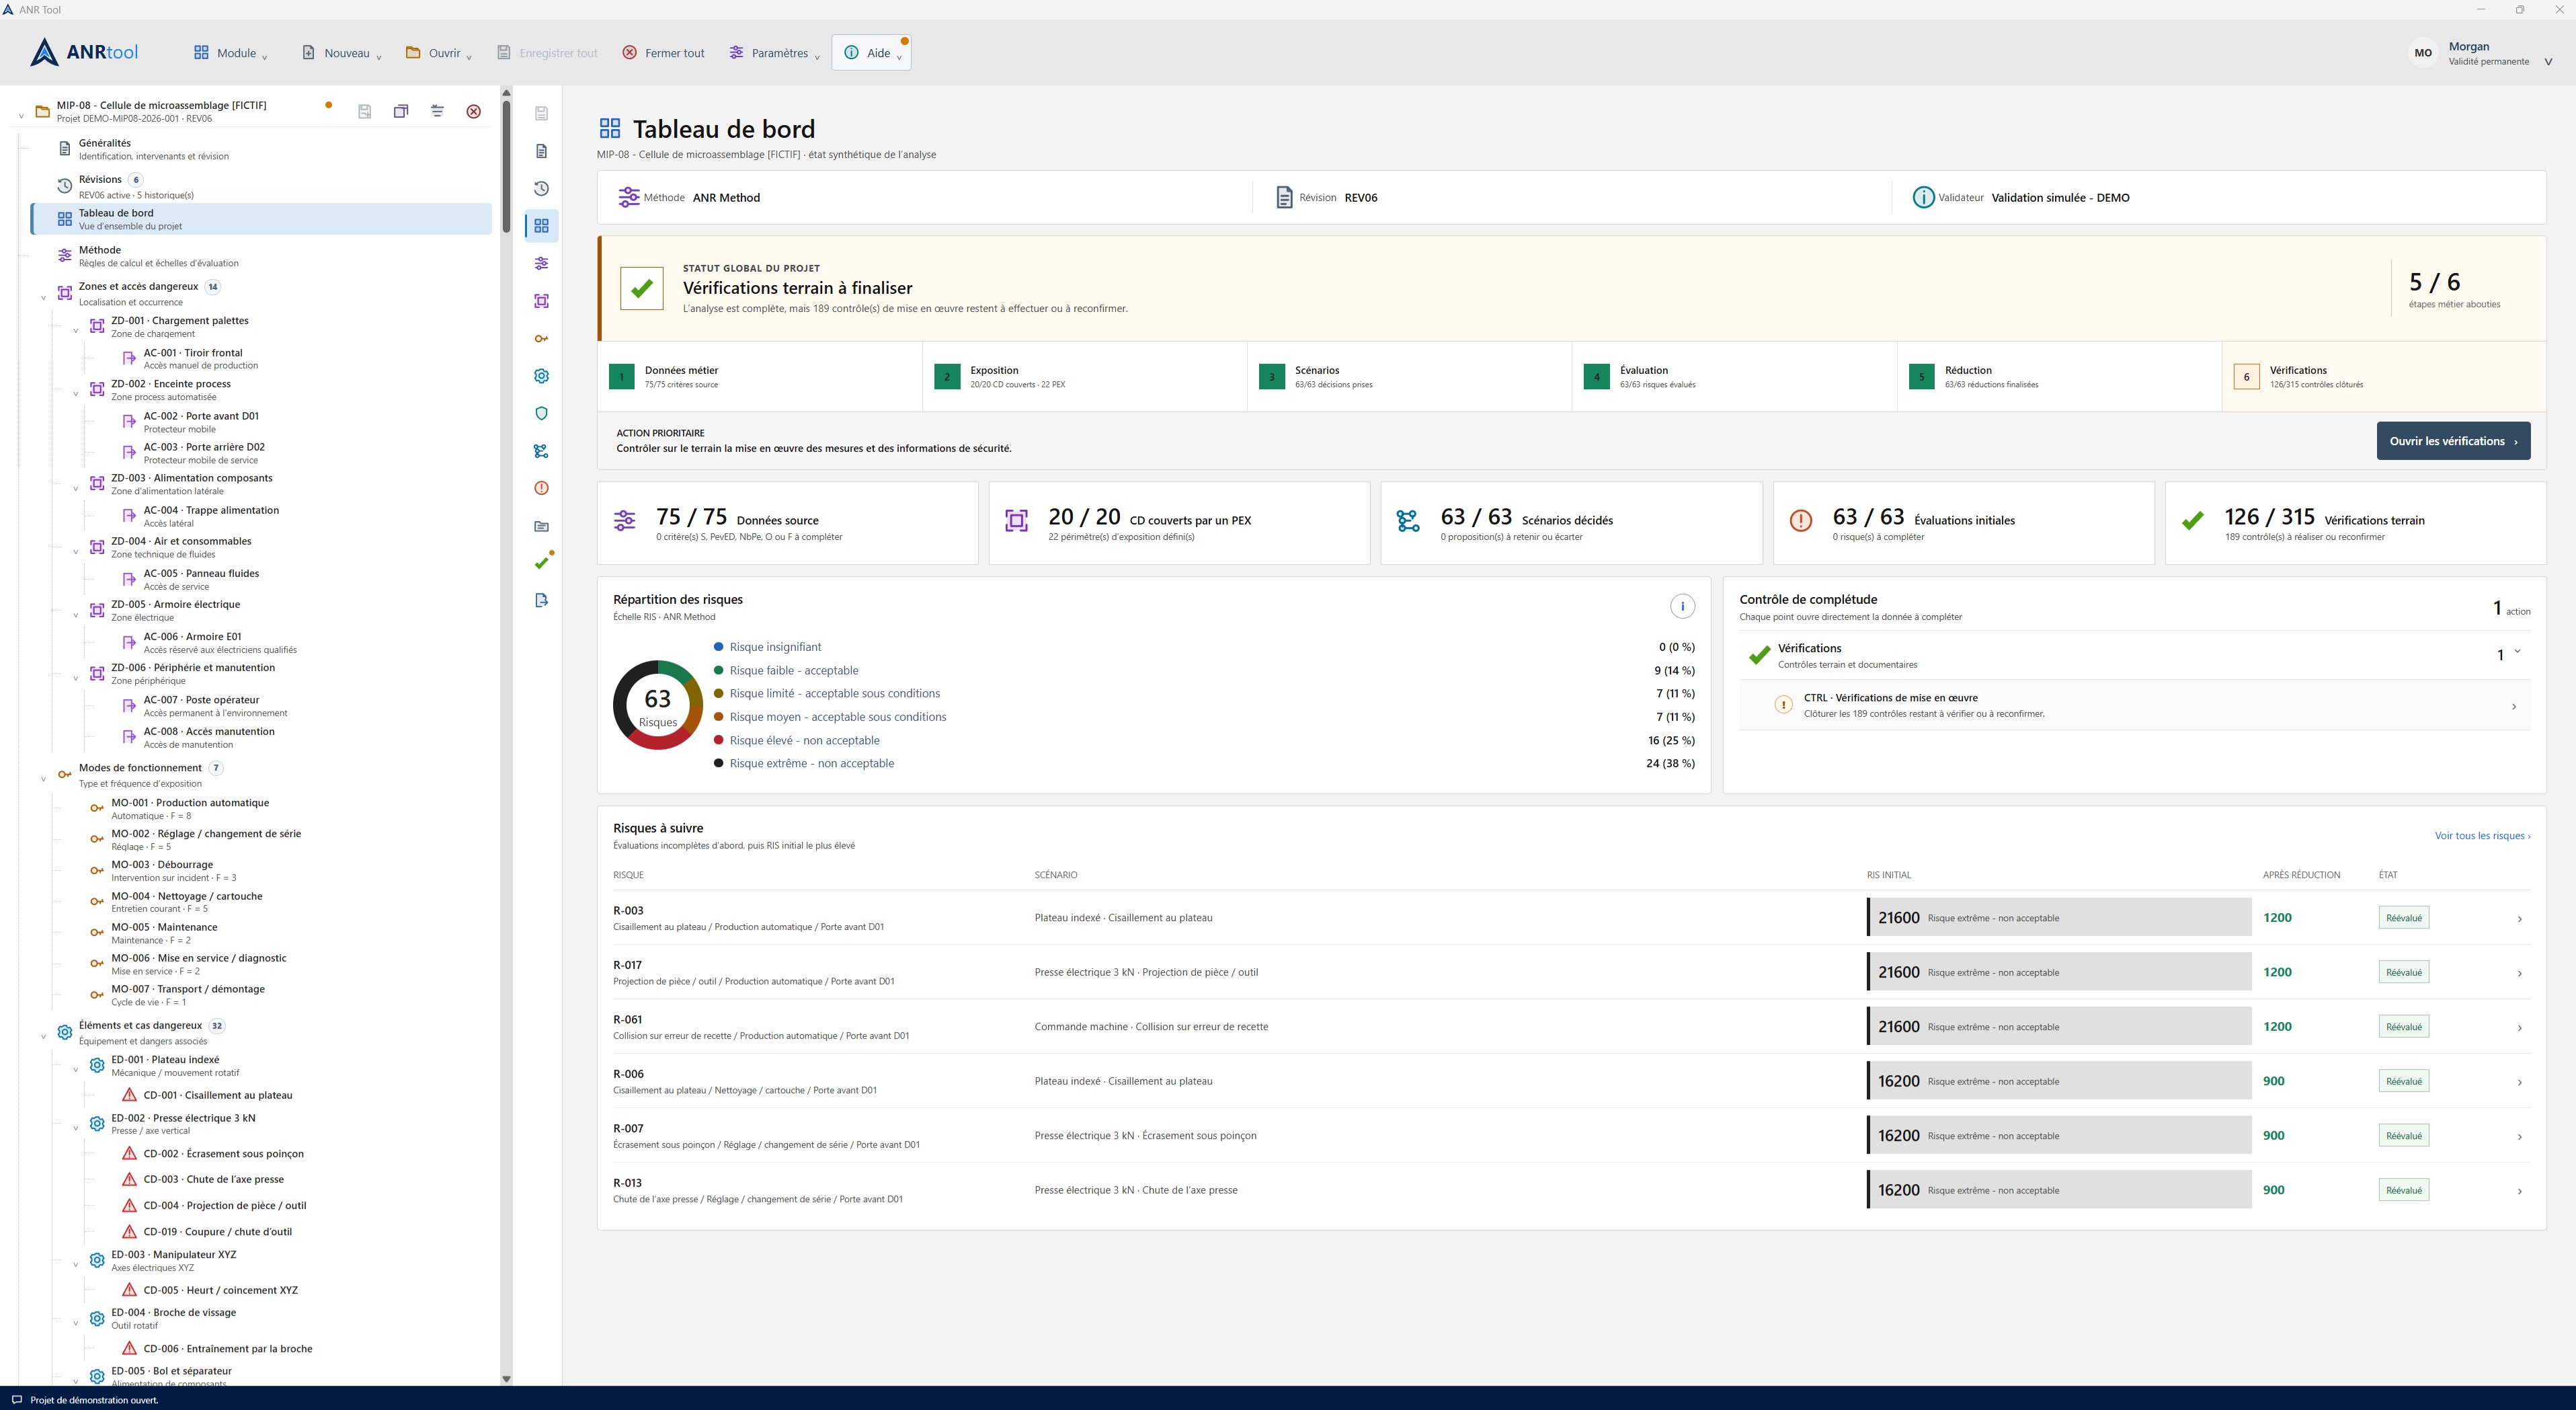Viewport: 2576px width, 1410px height.
Task: Open the red exclamation risks icon in strip
Action: [541, 488]
